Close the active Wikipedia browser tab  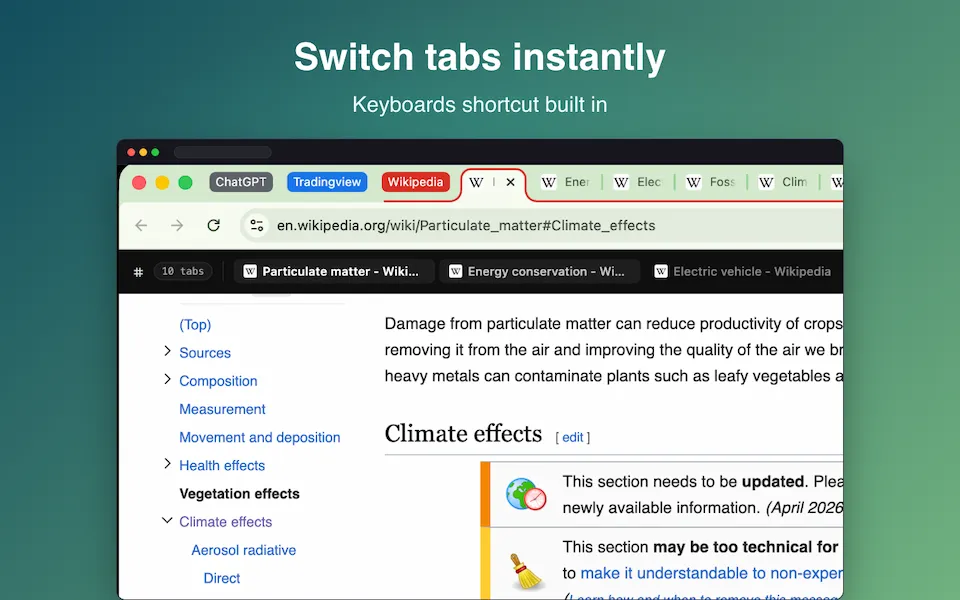tap(510, 182)
